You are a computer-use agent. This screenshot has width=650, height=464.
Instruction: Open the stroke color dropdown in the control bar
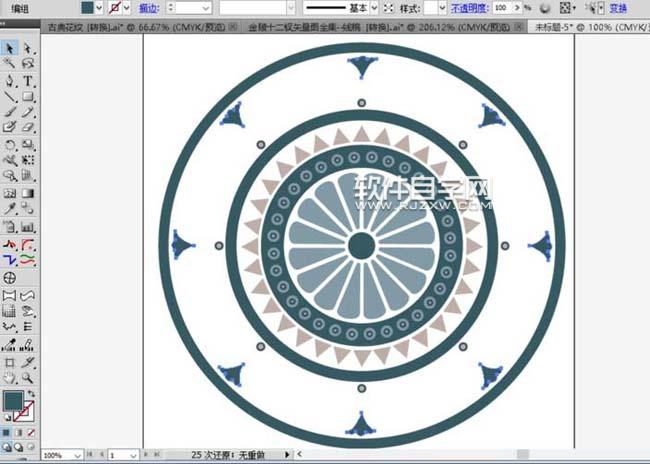click(x=126, y=8)
